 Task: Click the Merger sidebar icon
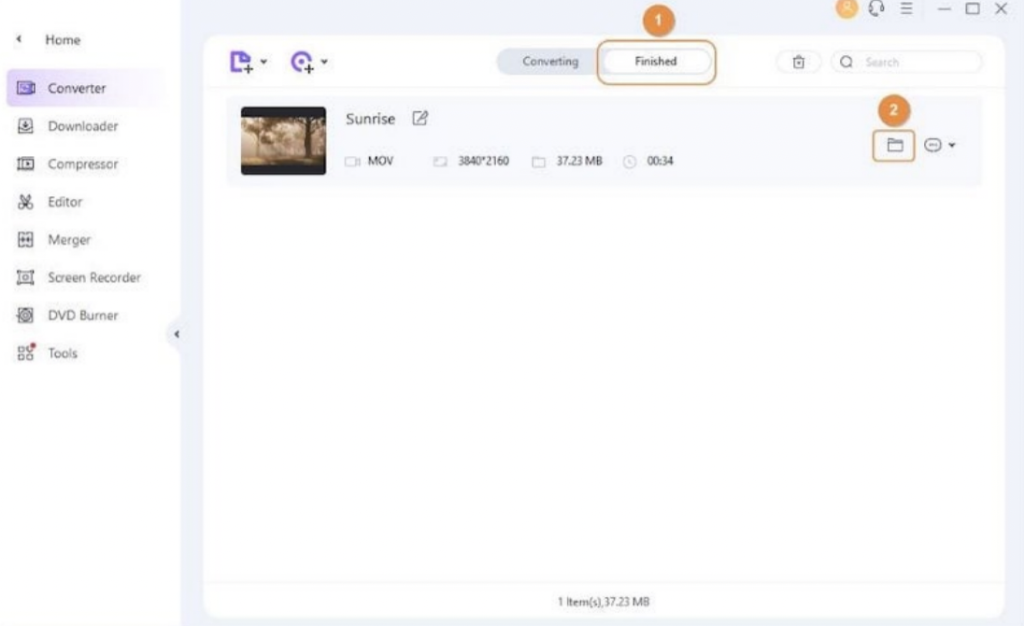click(x=25, y=240)
